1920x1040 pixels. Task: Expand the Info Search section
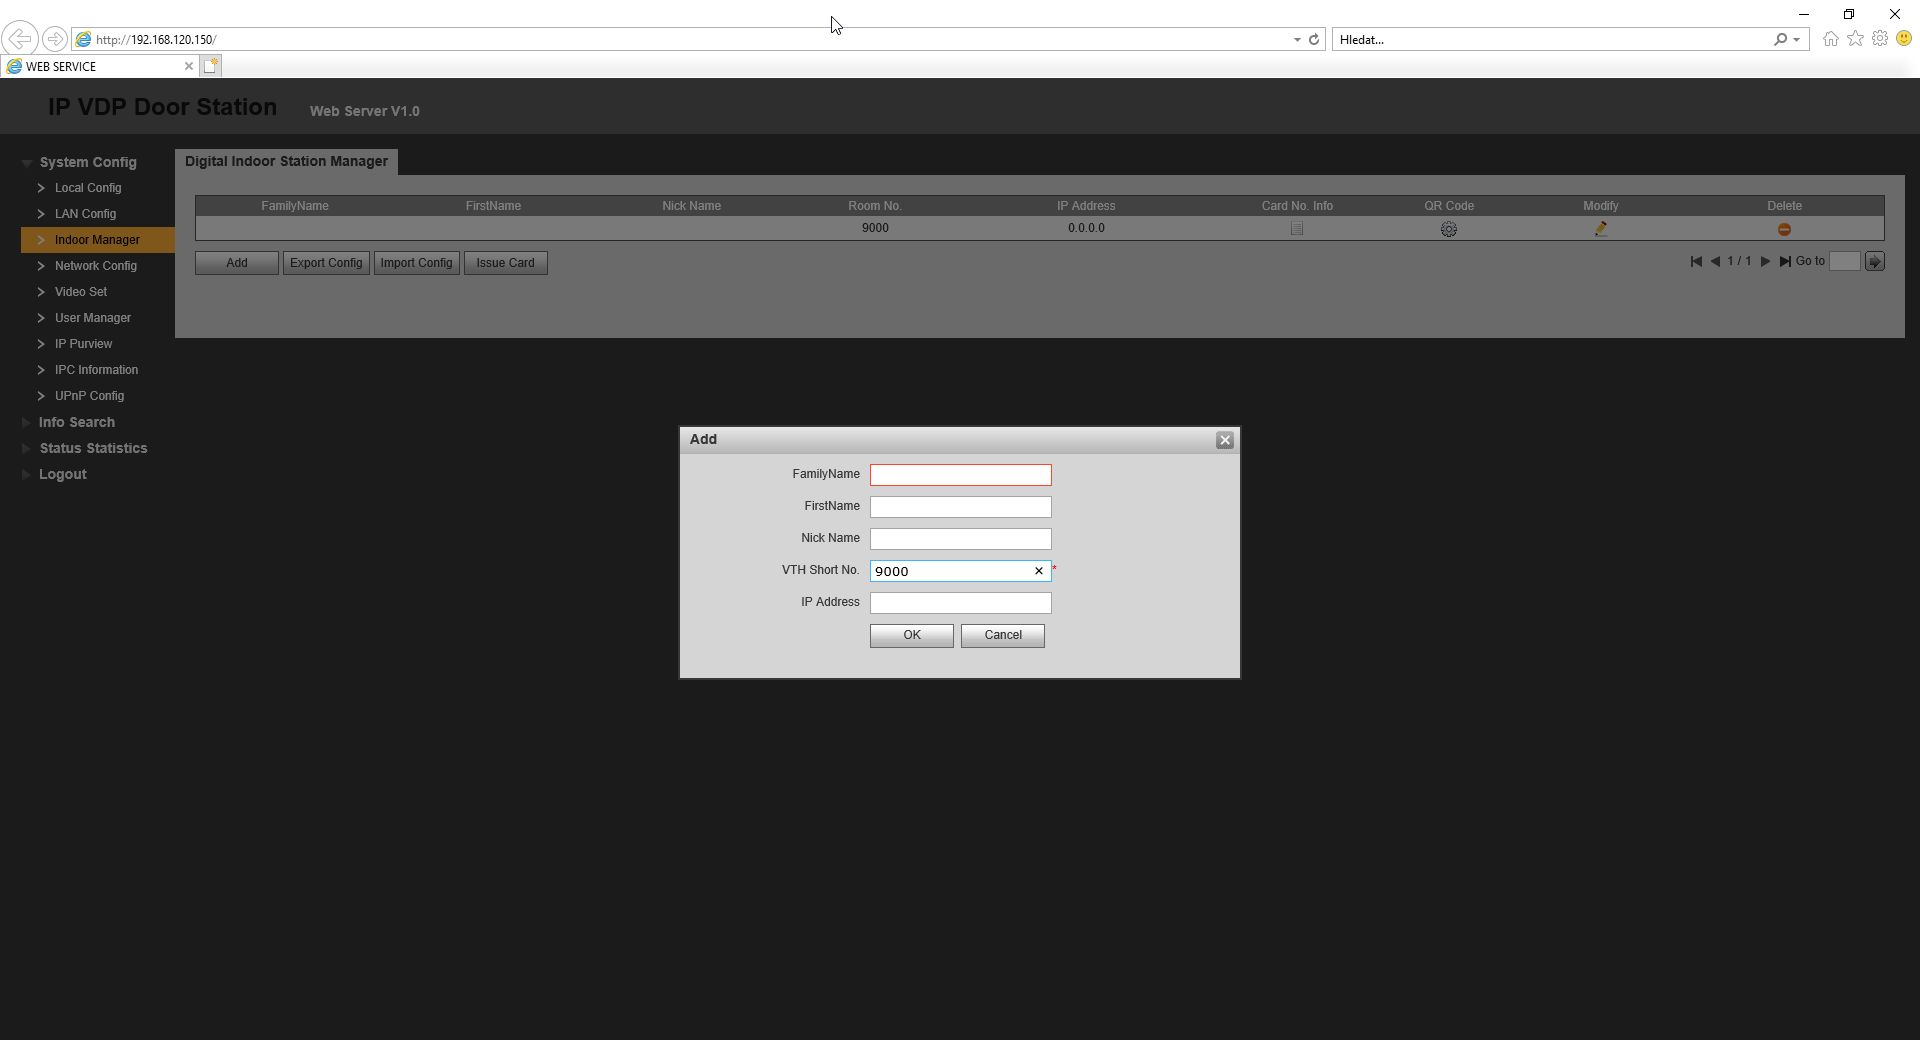[x=76, y=422]
